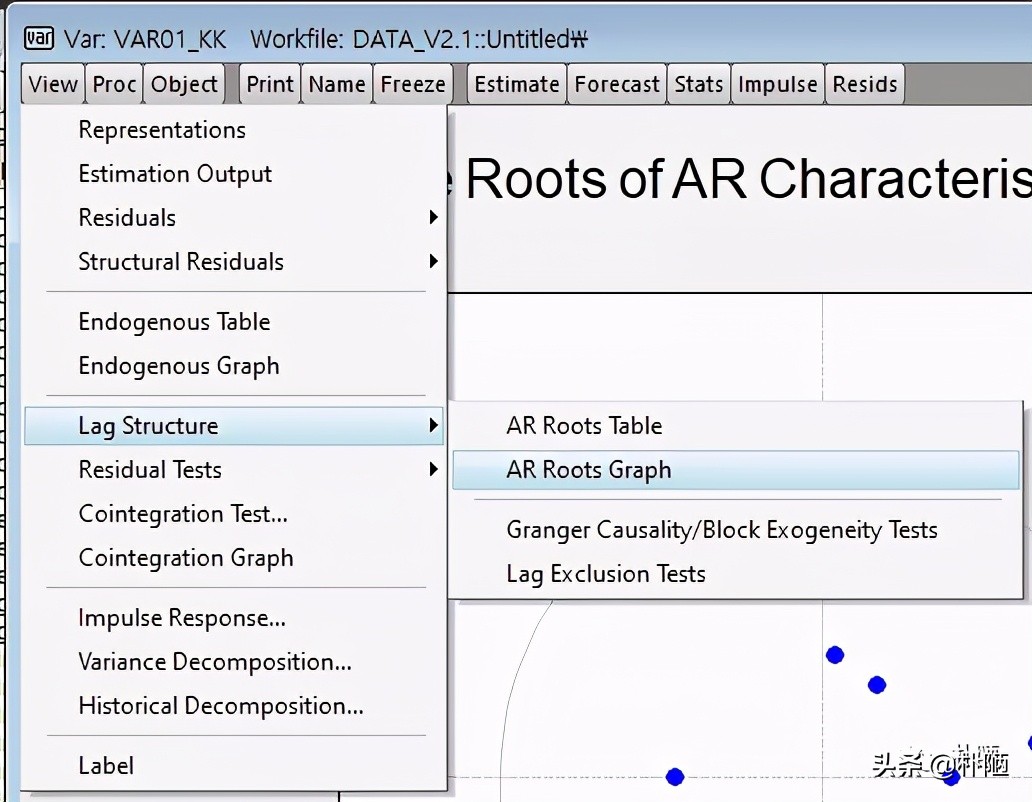Choose Impulse Response... menu entry
The width and height of the screenshot is (1032, 802).
click(x=234, y=618)
